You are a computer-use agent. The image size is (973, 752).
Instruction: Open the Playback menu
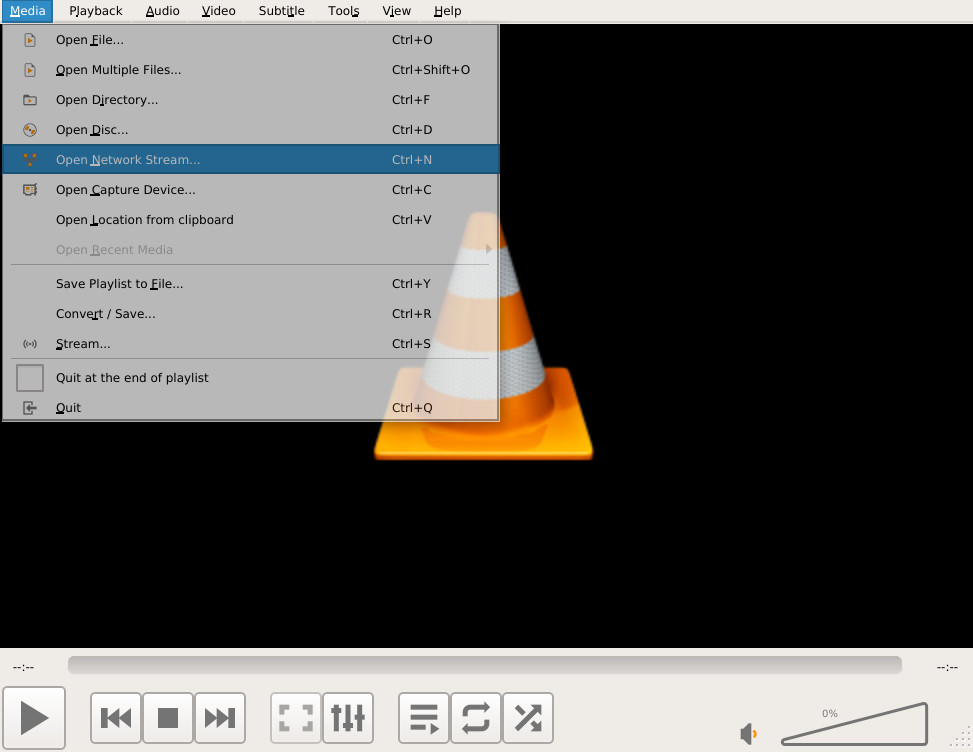tap(96, 11)
